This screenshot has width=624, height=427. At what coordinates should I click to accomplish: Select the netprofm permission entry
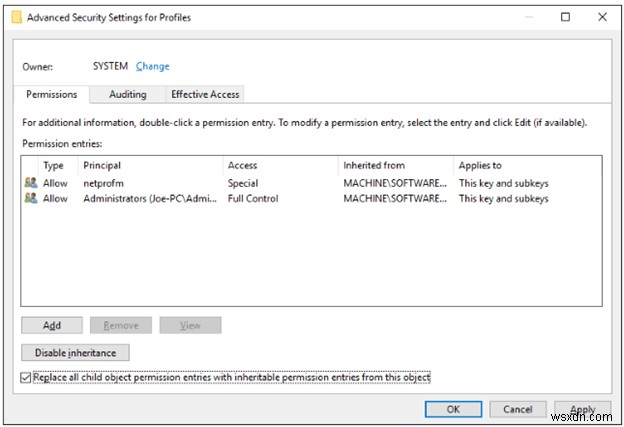pos(104,183)
